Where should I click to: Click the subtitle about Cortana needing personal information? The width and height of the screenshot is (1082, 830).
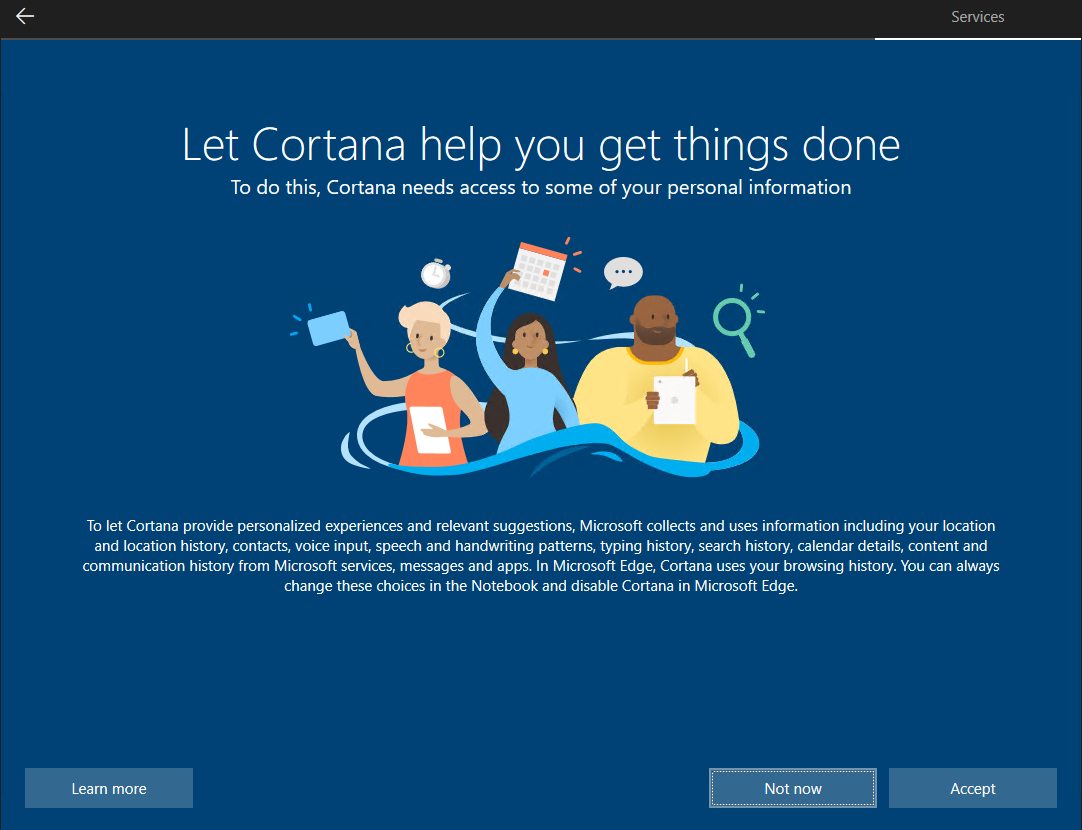[540, 187]
